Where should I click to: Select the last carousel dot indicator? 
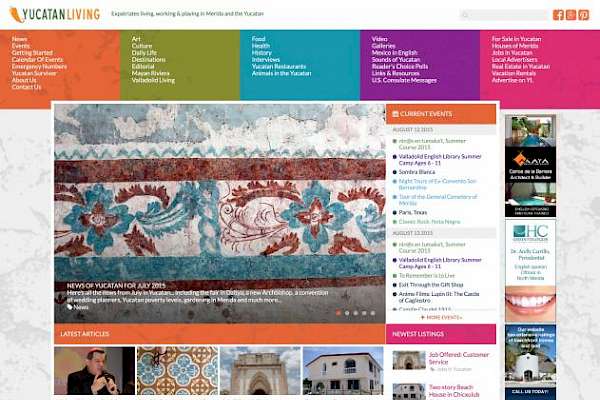(371, 312)
